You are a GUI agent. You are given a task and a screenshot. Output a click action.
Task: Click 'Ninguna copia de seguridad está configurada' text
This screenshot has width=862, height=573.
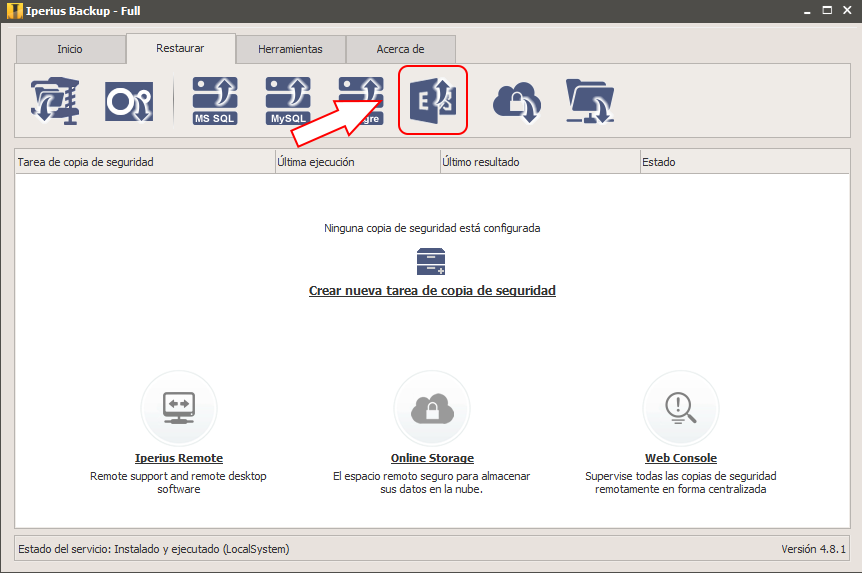[x=432, y=228]
